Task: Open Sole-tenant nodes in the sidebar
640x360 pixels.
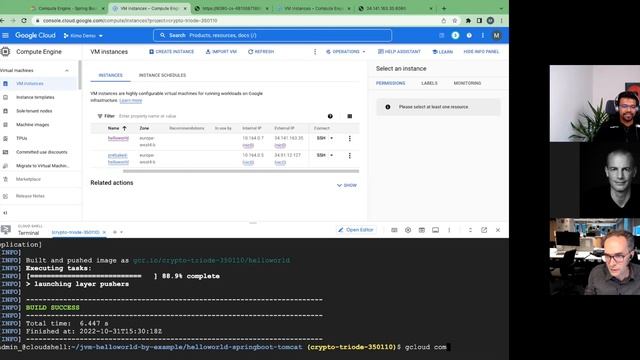Action: (x=34, y=111)
